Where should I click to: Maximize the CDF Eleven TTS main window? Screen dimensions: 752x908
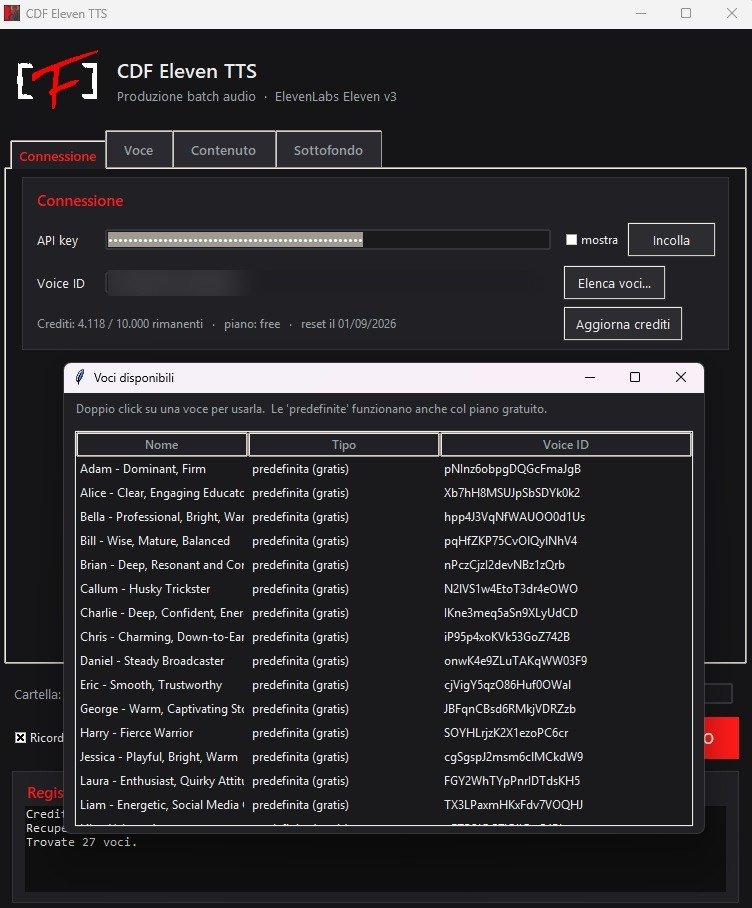[x=686, y=13]
